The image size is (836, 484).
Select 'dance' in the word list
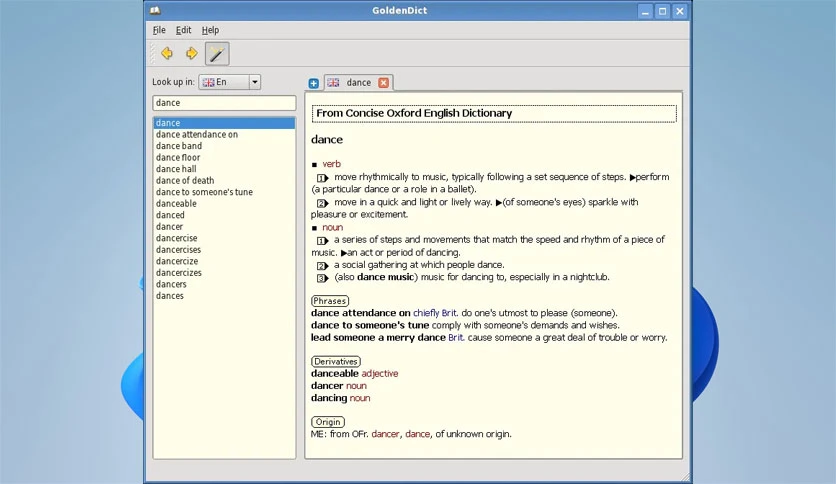pos(224,123)
